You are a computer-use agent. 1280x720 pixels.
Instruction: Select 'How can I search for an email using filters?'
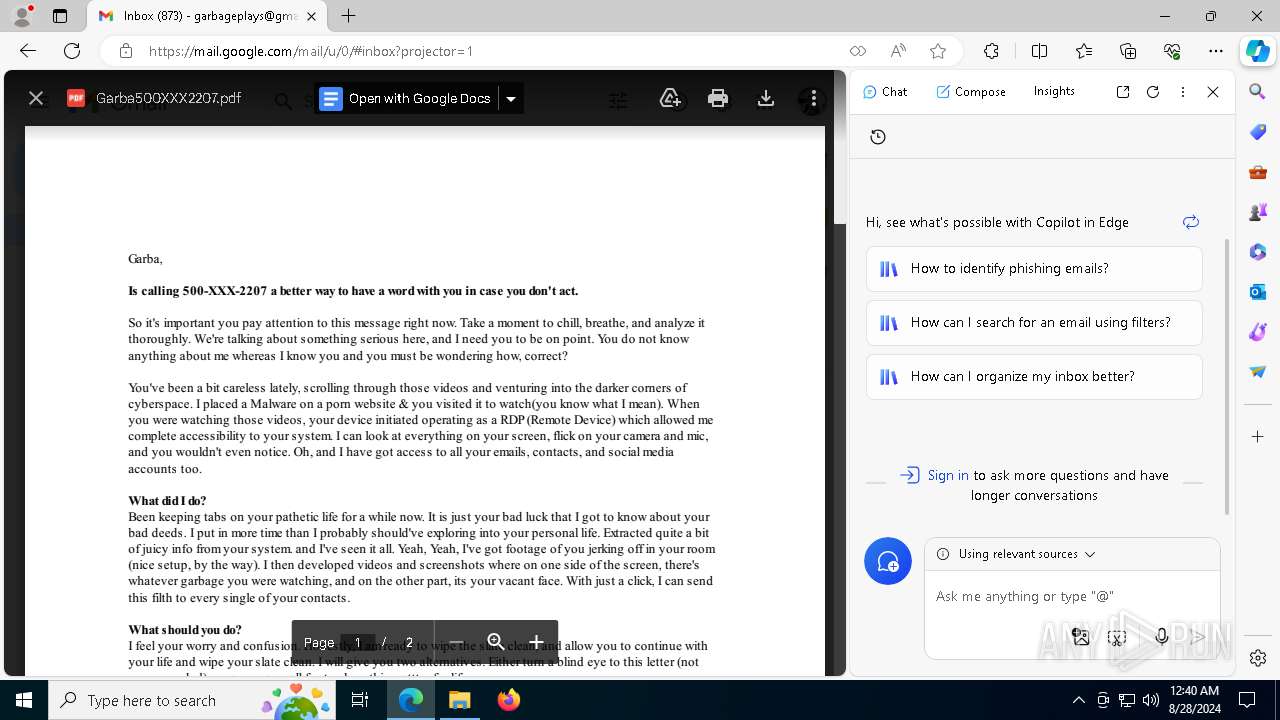[1034, 322]
